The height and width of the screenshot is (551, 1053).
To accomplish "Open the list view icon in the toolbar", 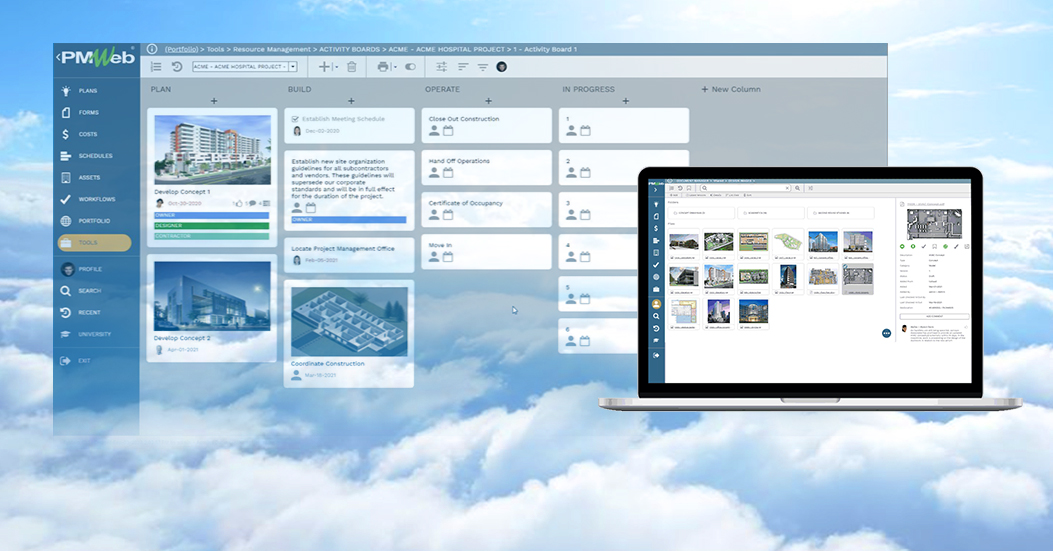I will [156, 67].
